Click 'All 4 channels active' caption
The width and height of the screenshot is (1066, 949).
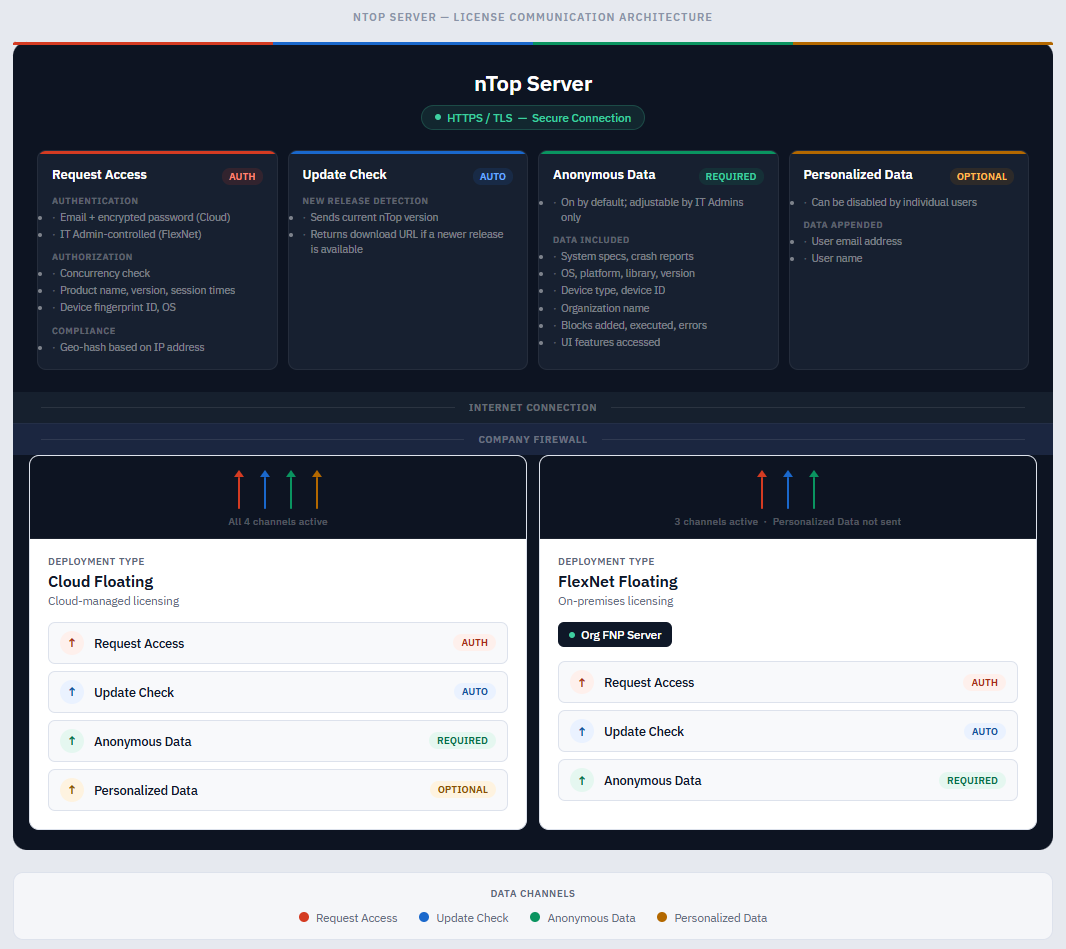tap(278, 521)
